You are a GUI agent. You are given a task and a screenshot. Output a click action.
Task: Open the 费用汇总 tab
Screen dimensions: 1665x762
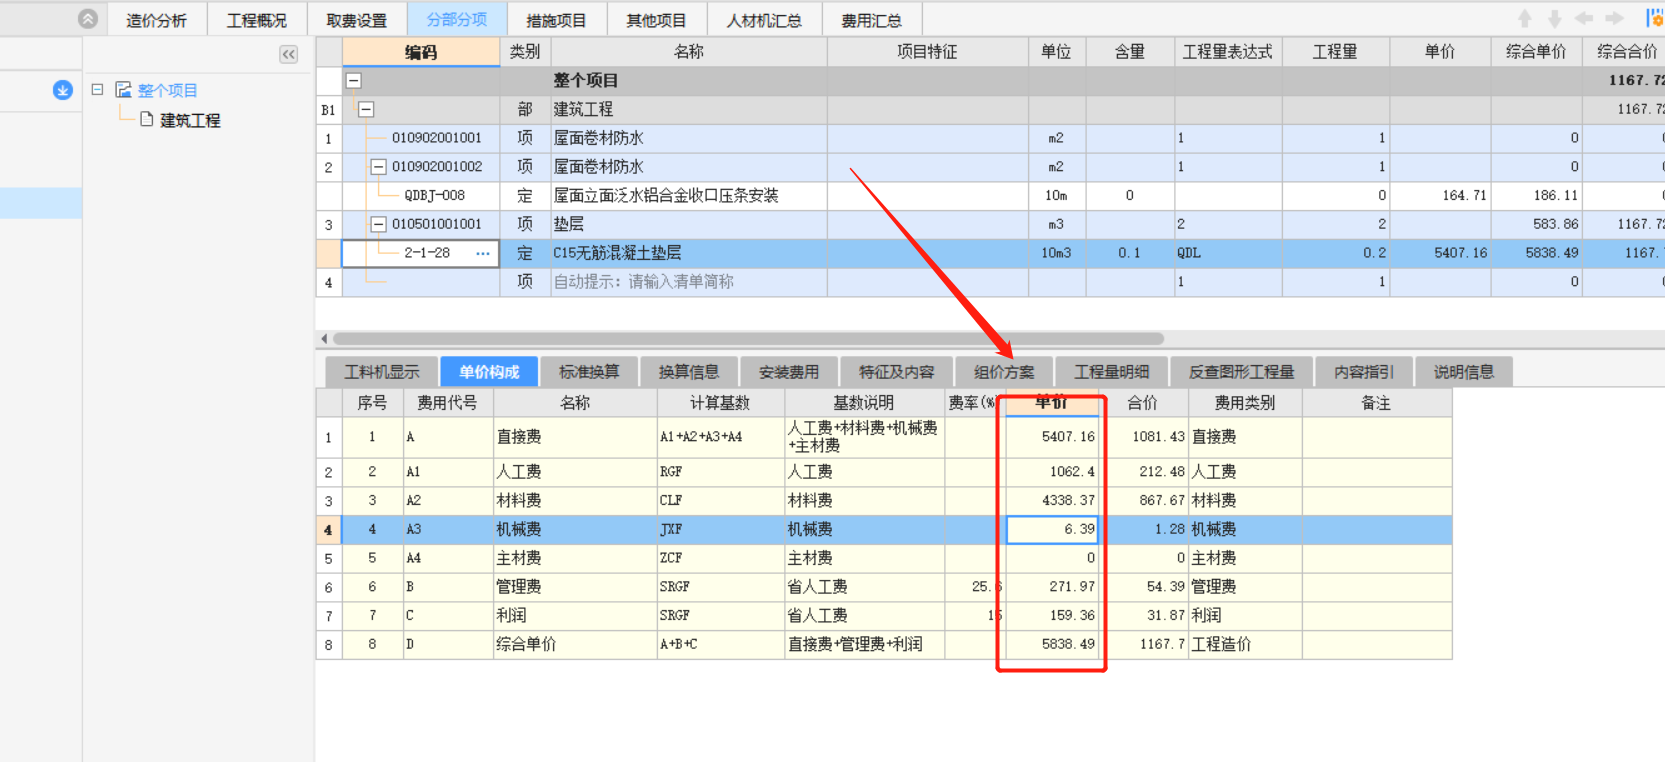click(x=871, y=20)
